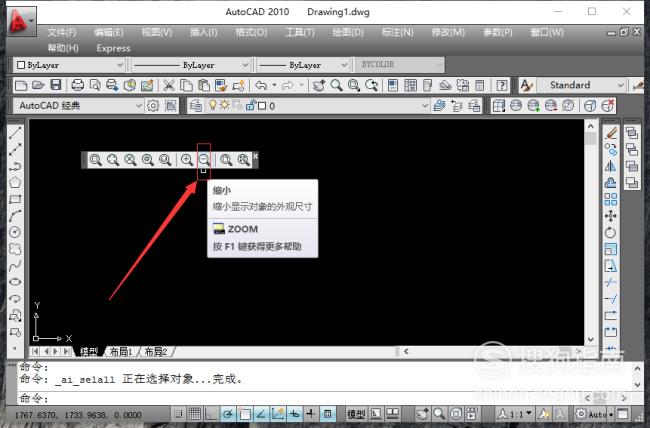Toggle layer 0 lightbulb on/off
Image resolution: width=650 pixels, height=428 pixels.
213,105
